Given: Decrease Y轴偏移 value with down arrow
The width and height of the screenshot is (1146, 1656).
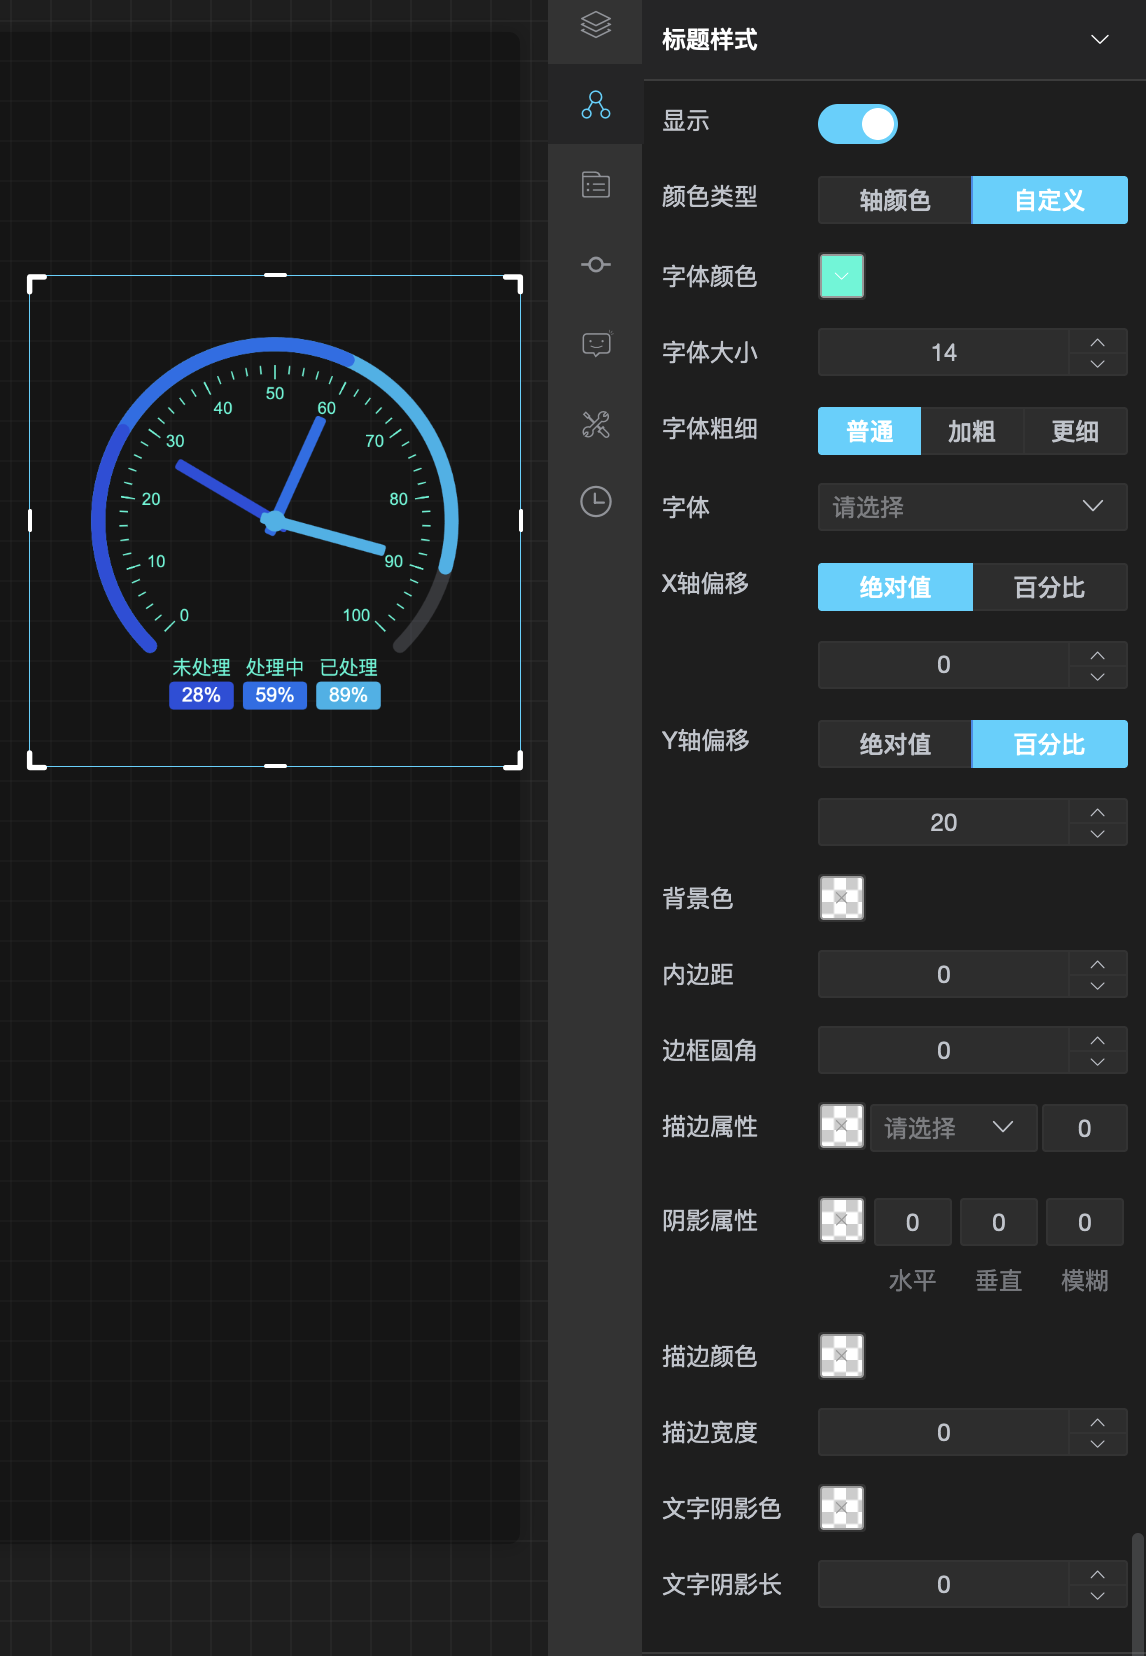Looking at the screenshot, I should [1098, 834].
